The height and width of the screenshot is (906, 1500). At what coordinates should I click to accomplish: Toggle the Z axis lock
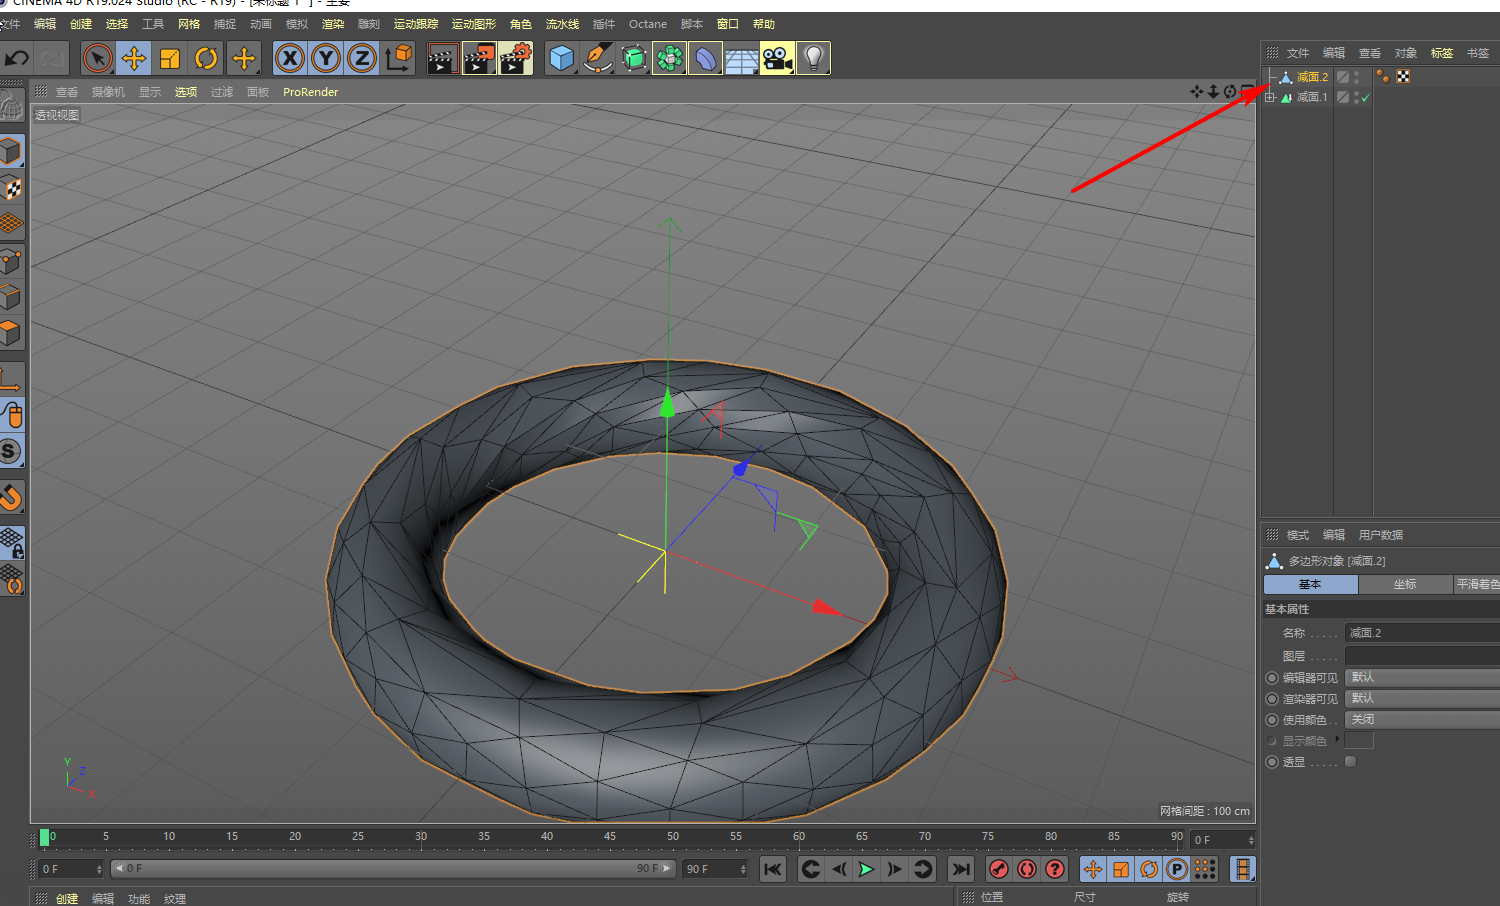pos(362,59)
